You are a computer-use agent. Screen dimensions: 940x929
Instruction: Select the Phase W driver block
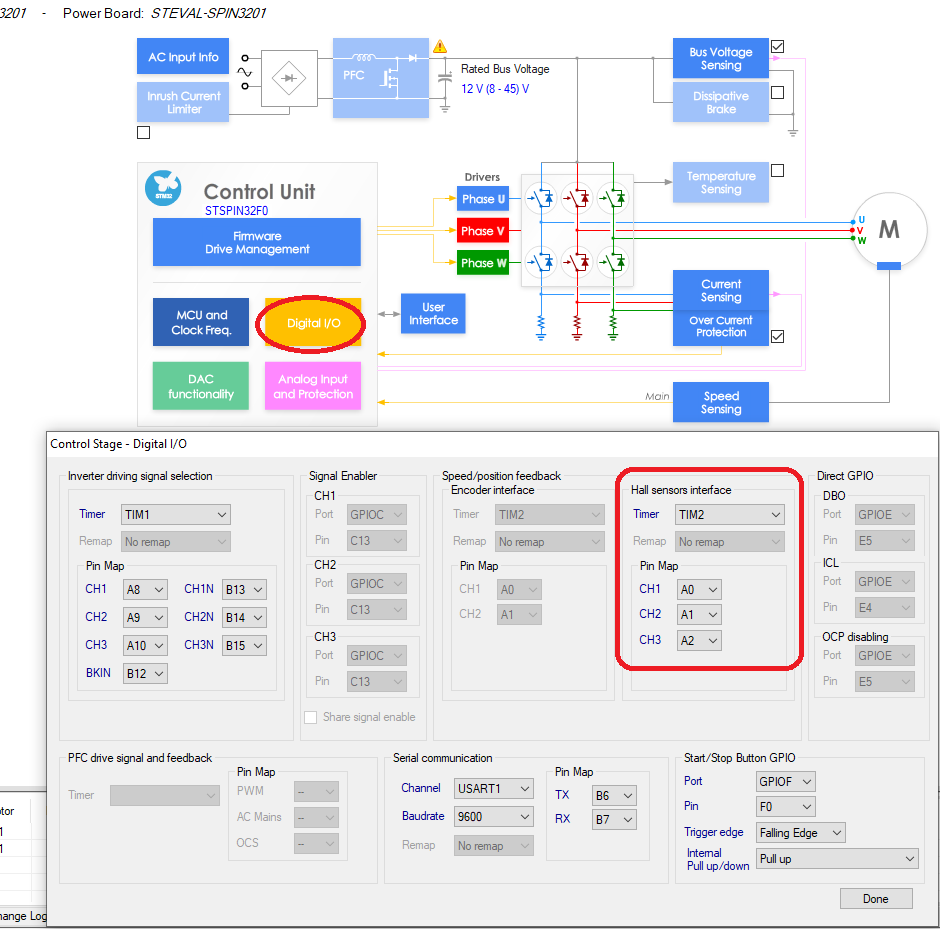483,263
